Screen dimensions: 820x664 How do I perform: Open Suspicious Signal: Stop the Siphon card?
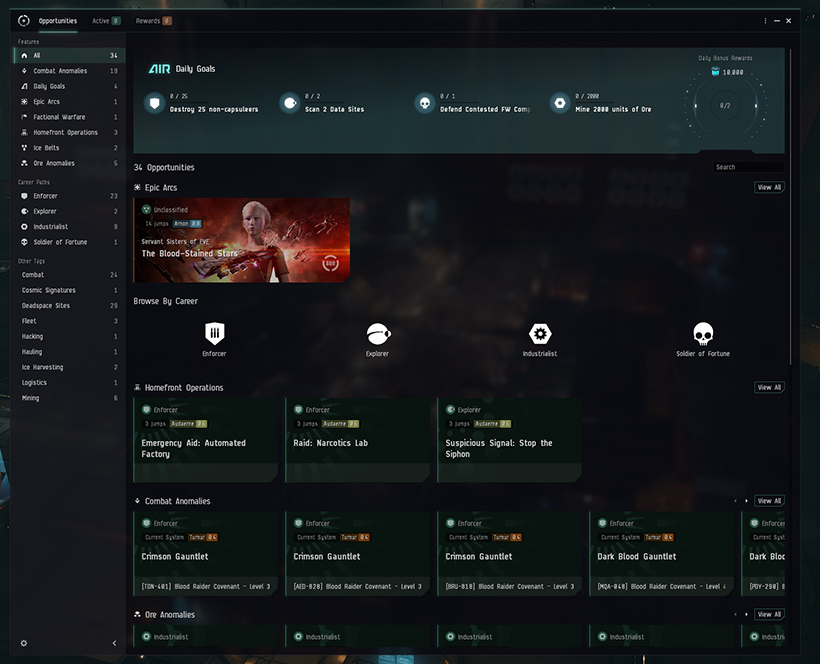[509, 440]
